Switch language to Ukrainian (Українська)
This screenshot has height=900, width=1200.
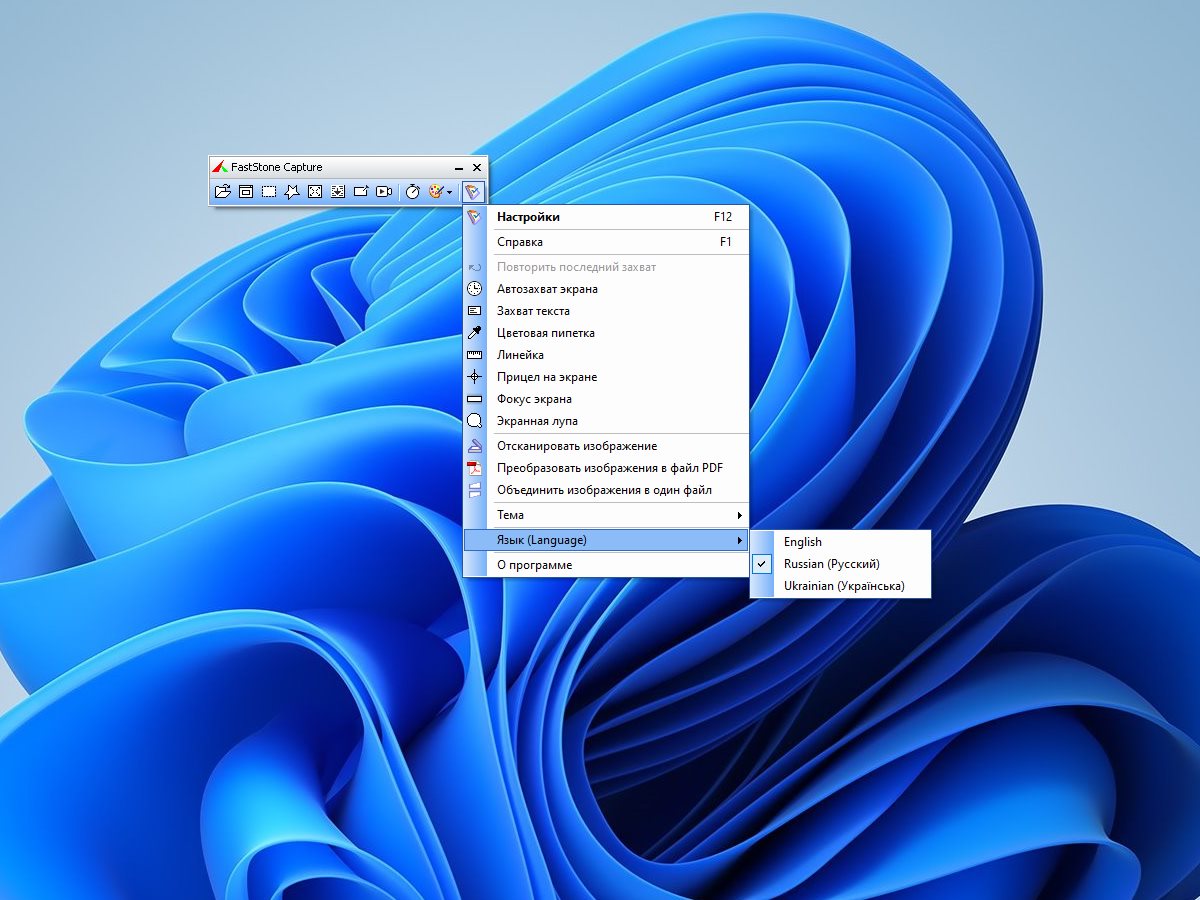tap(843, 586)
